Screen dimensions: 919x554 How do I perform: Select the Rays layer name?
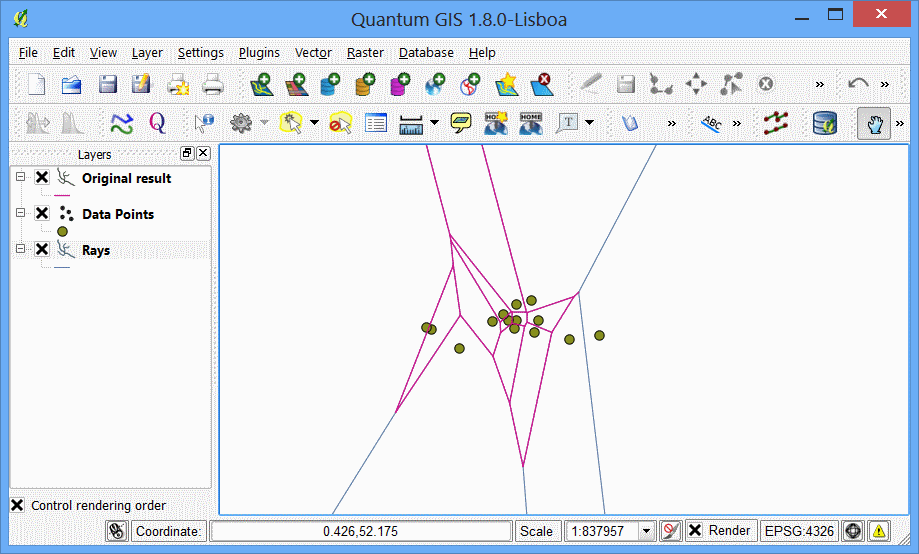point(96,250)
